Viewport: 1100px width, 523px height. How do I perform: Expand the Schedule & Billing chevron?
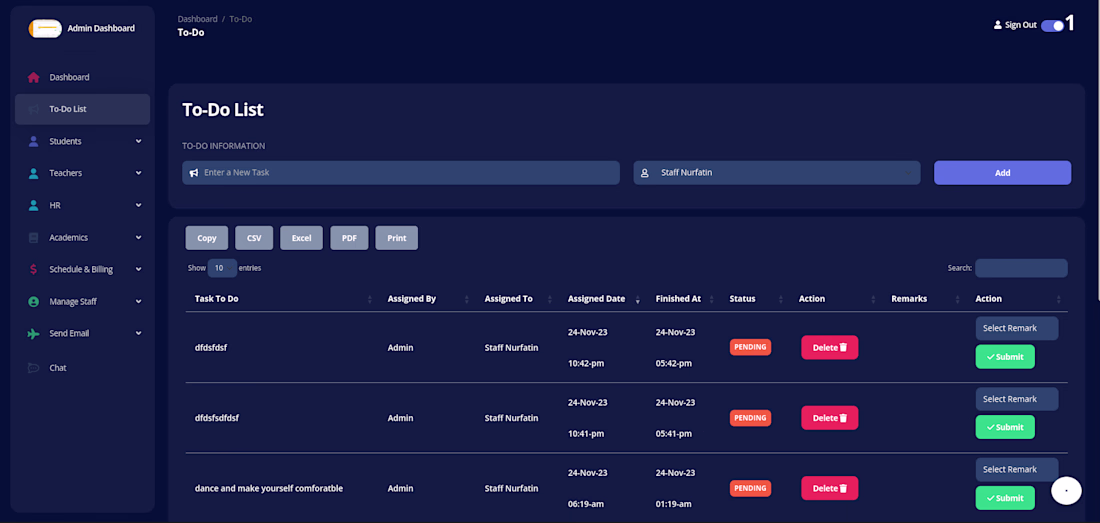138,269
